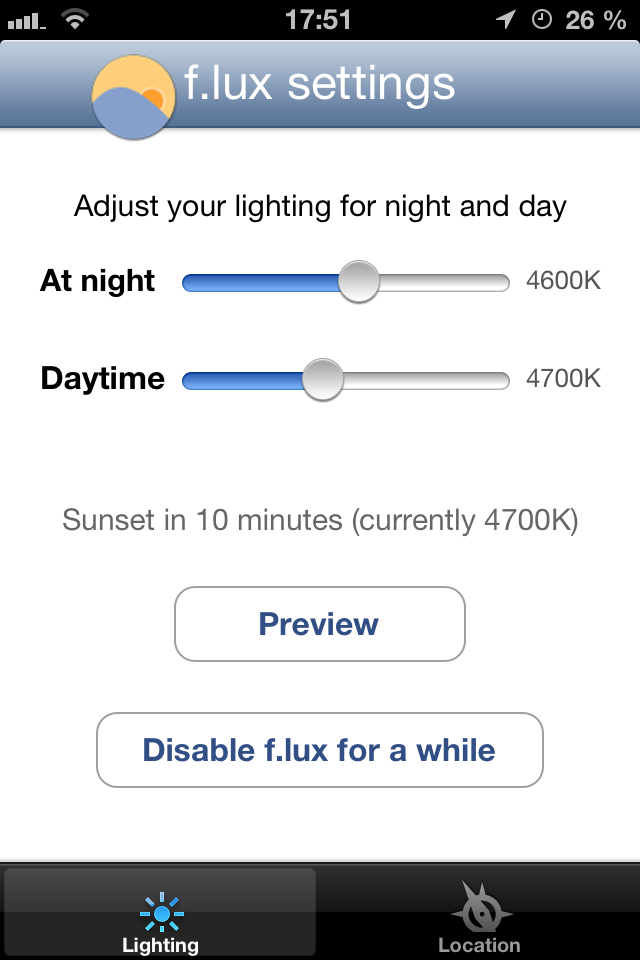This screenshot has width=640, height=960.
Task: Tap Disable f.lux for a while
Action: pyautogui.click(x=320, y=750)
